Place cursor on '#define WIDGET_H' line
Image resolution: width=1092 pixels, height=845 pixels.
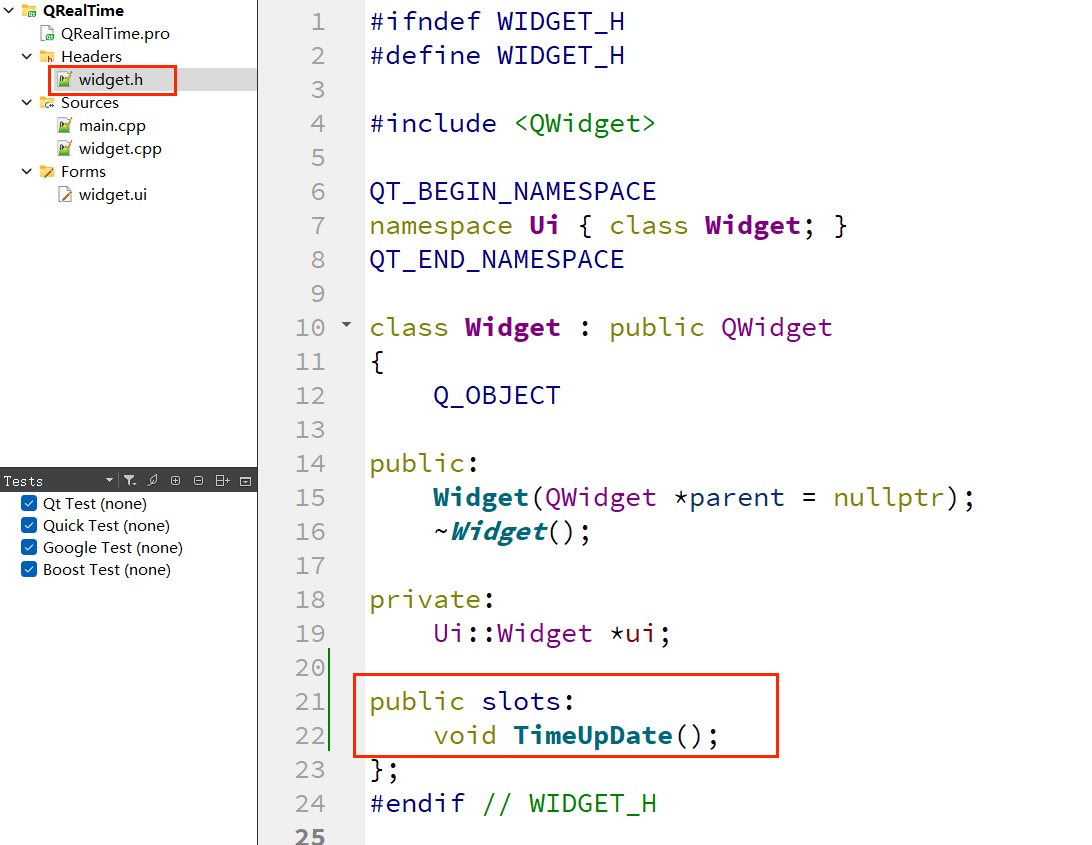tap(497, 56)
